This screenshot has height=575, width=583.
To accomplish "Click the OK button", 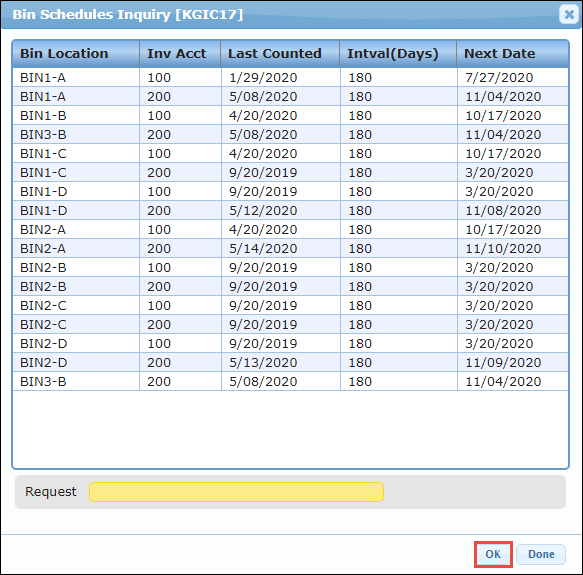I will point(493,554).
